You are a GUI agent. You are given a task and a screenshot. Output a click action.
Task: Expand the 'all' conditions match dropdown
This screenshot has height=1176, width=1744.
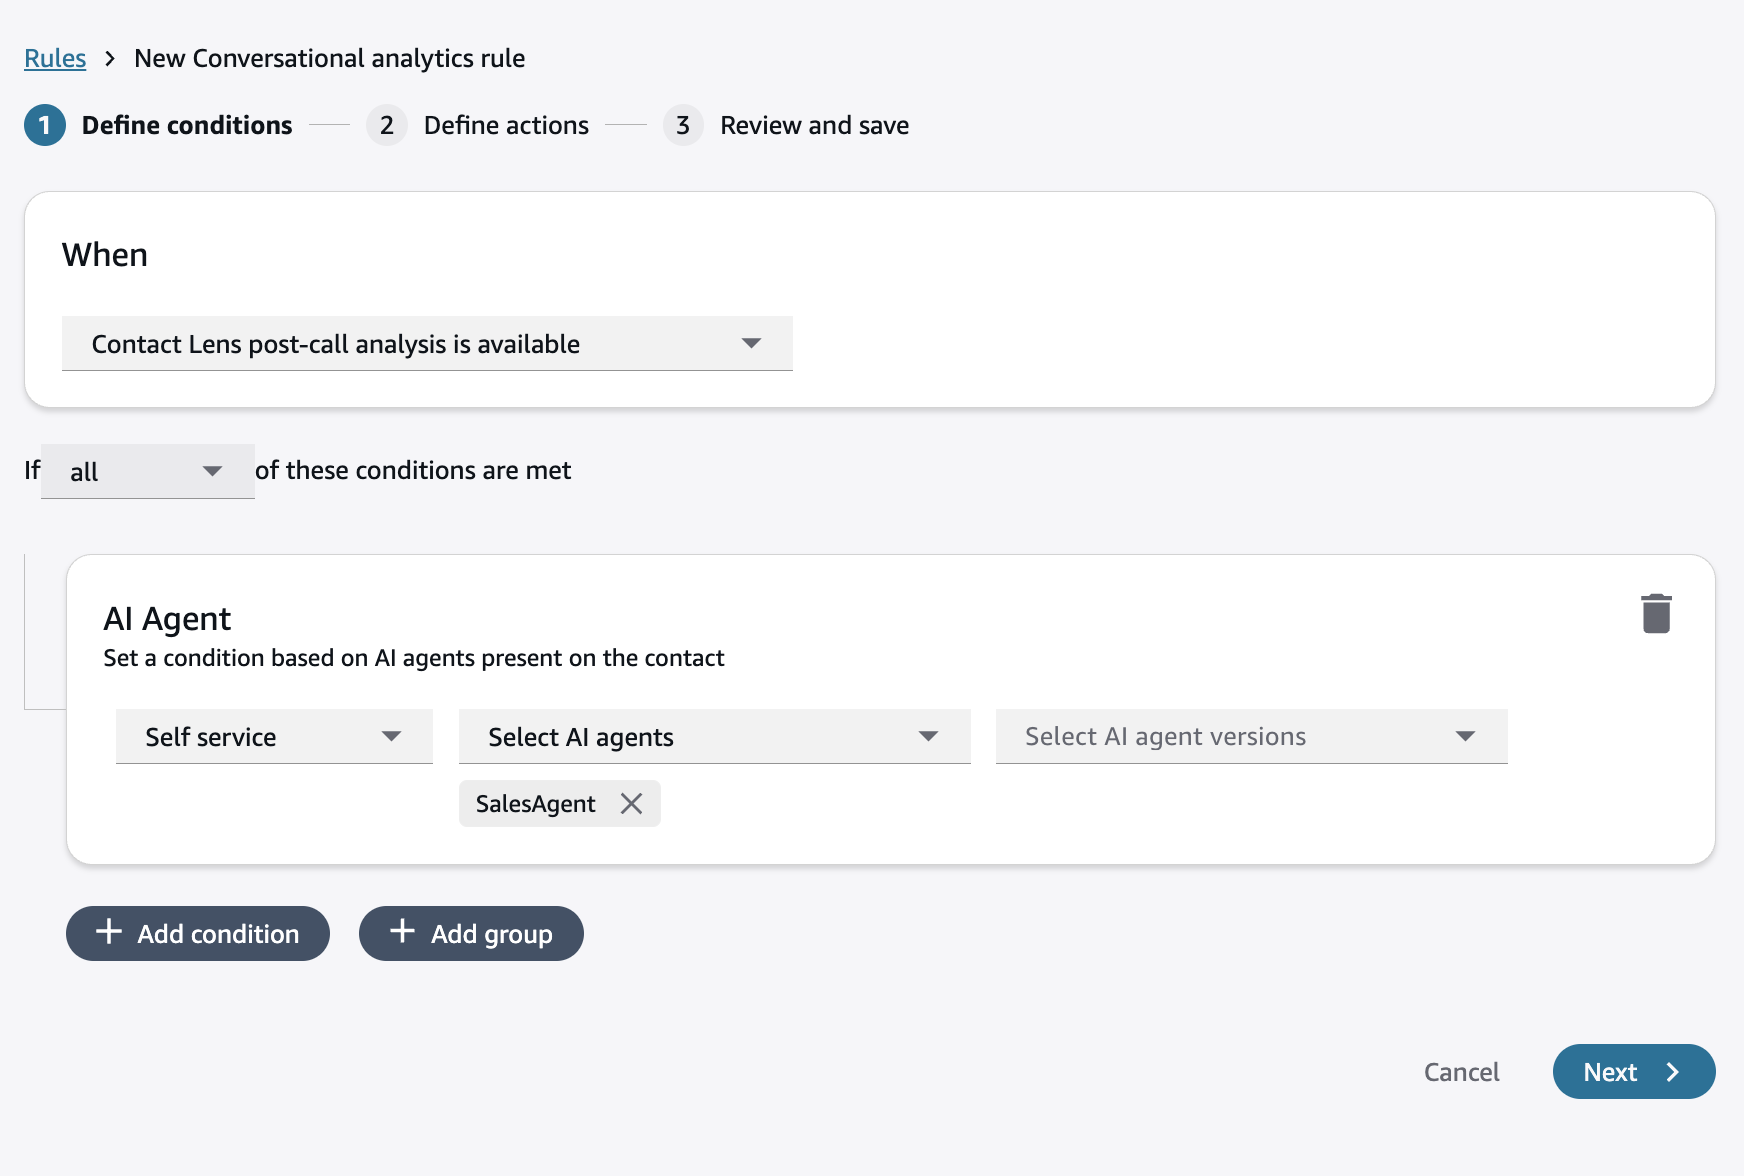point(147,471)
